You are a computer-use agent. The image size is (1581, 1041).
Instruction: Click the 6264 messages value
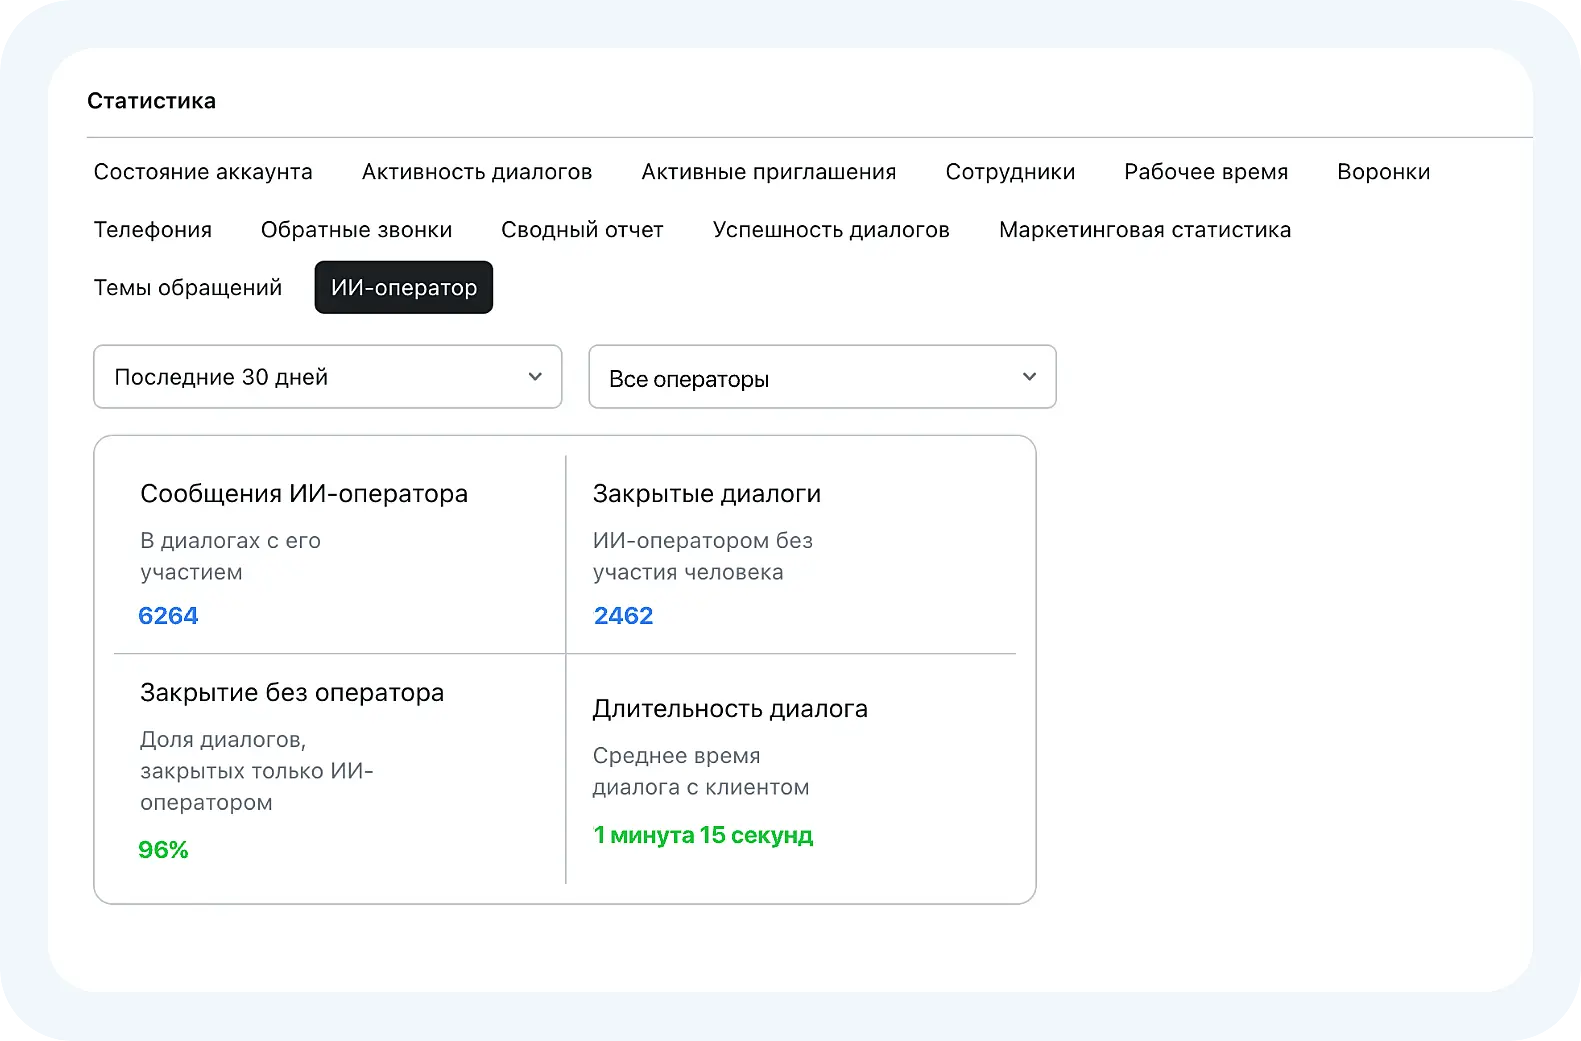click(x=168, y=616)
